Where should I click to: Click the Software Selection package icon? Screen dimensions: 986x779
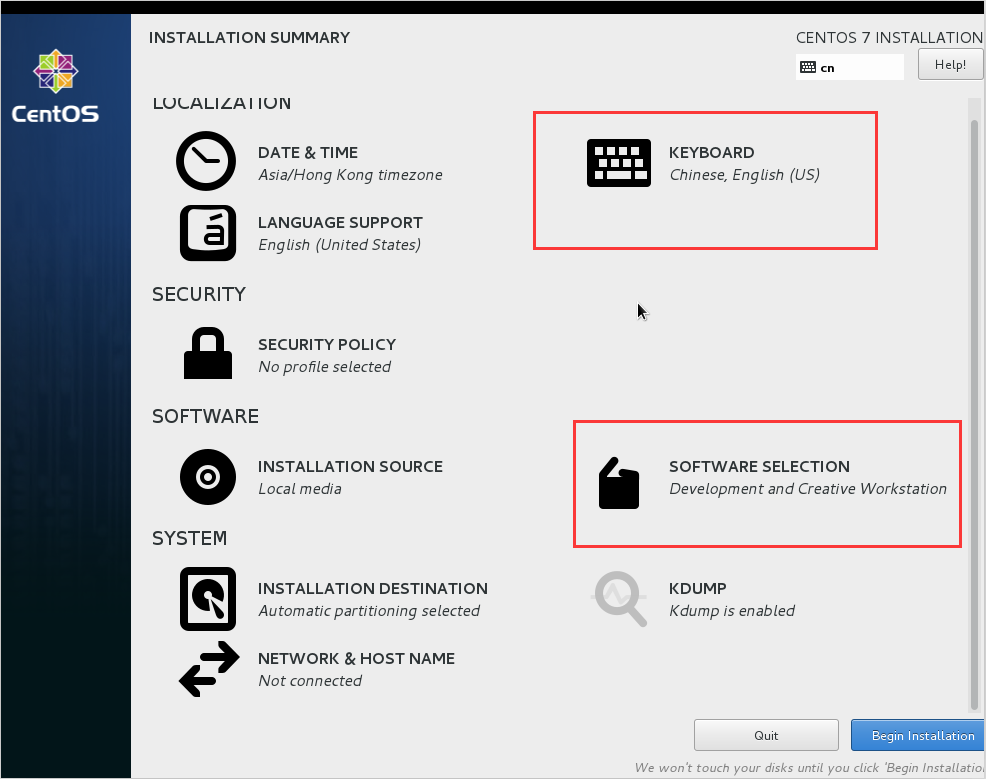click(619, 483)
